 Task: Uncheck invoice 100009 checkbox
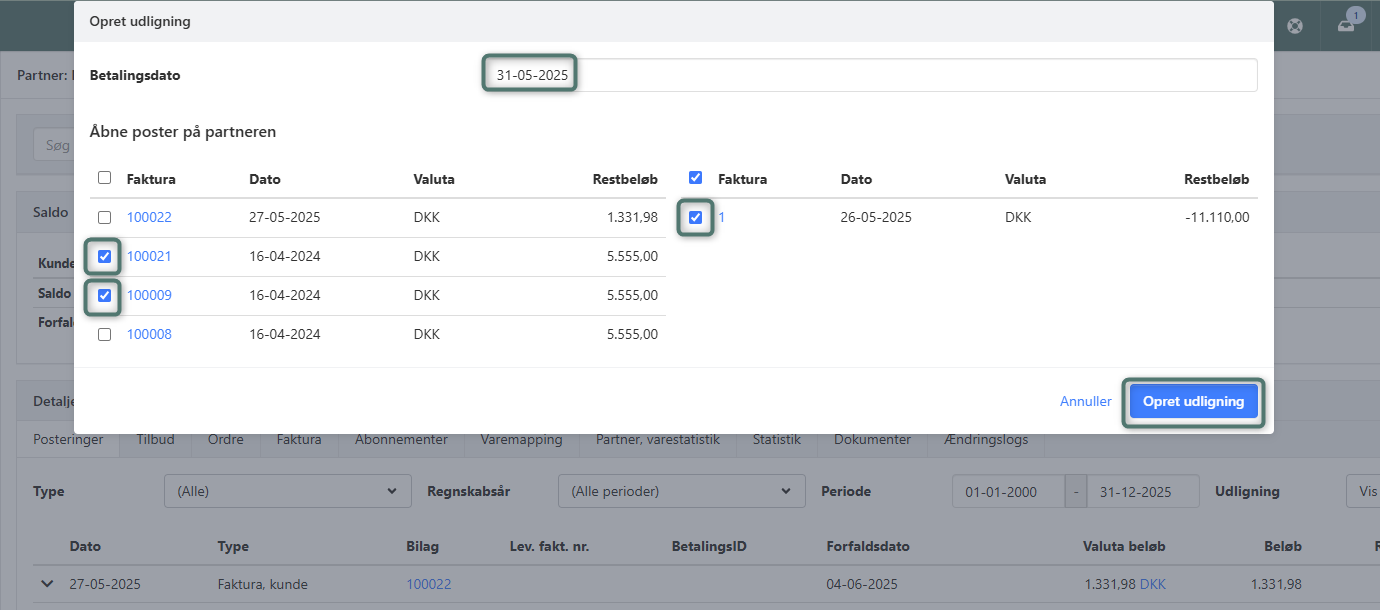[x=103, y=295]
